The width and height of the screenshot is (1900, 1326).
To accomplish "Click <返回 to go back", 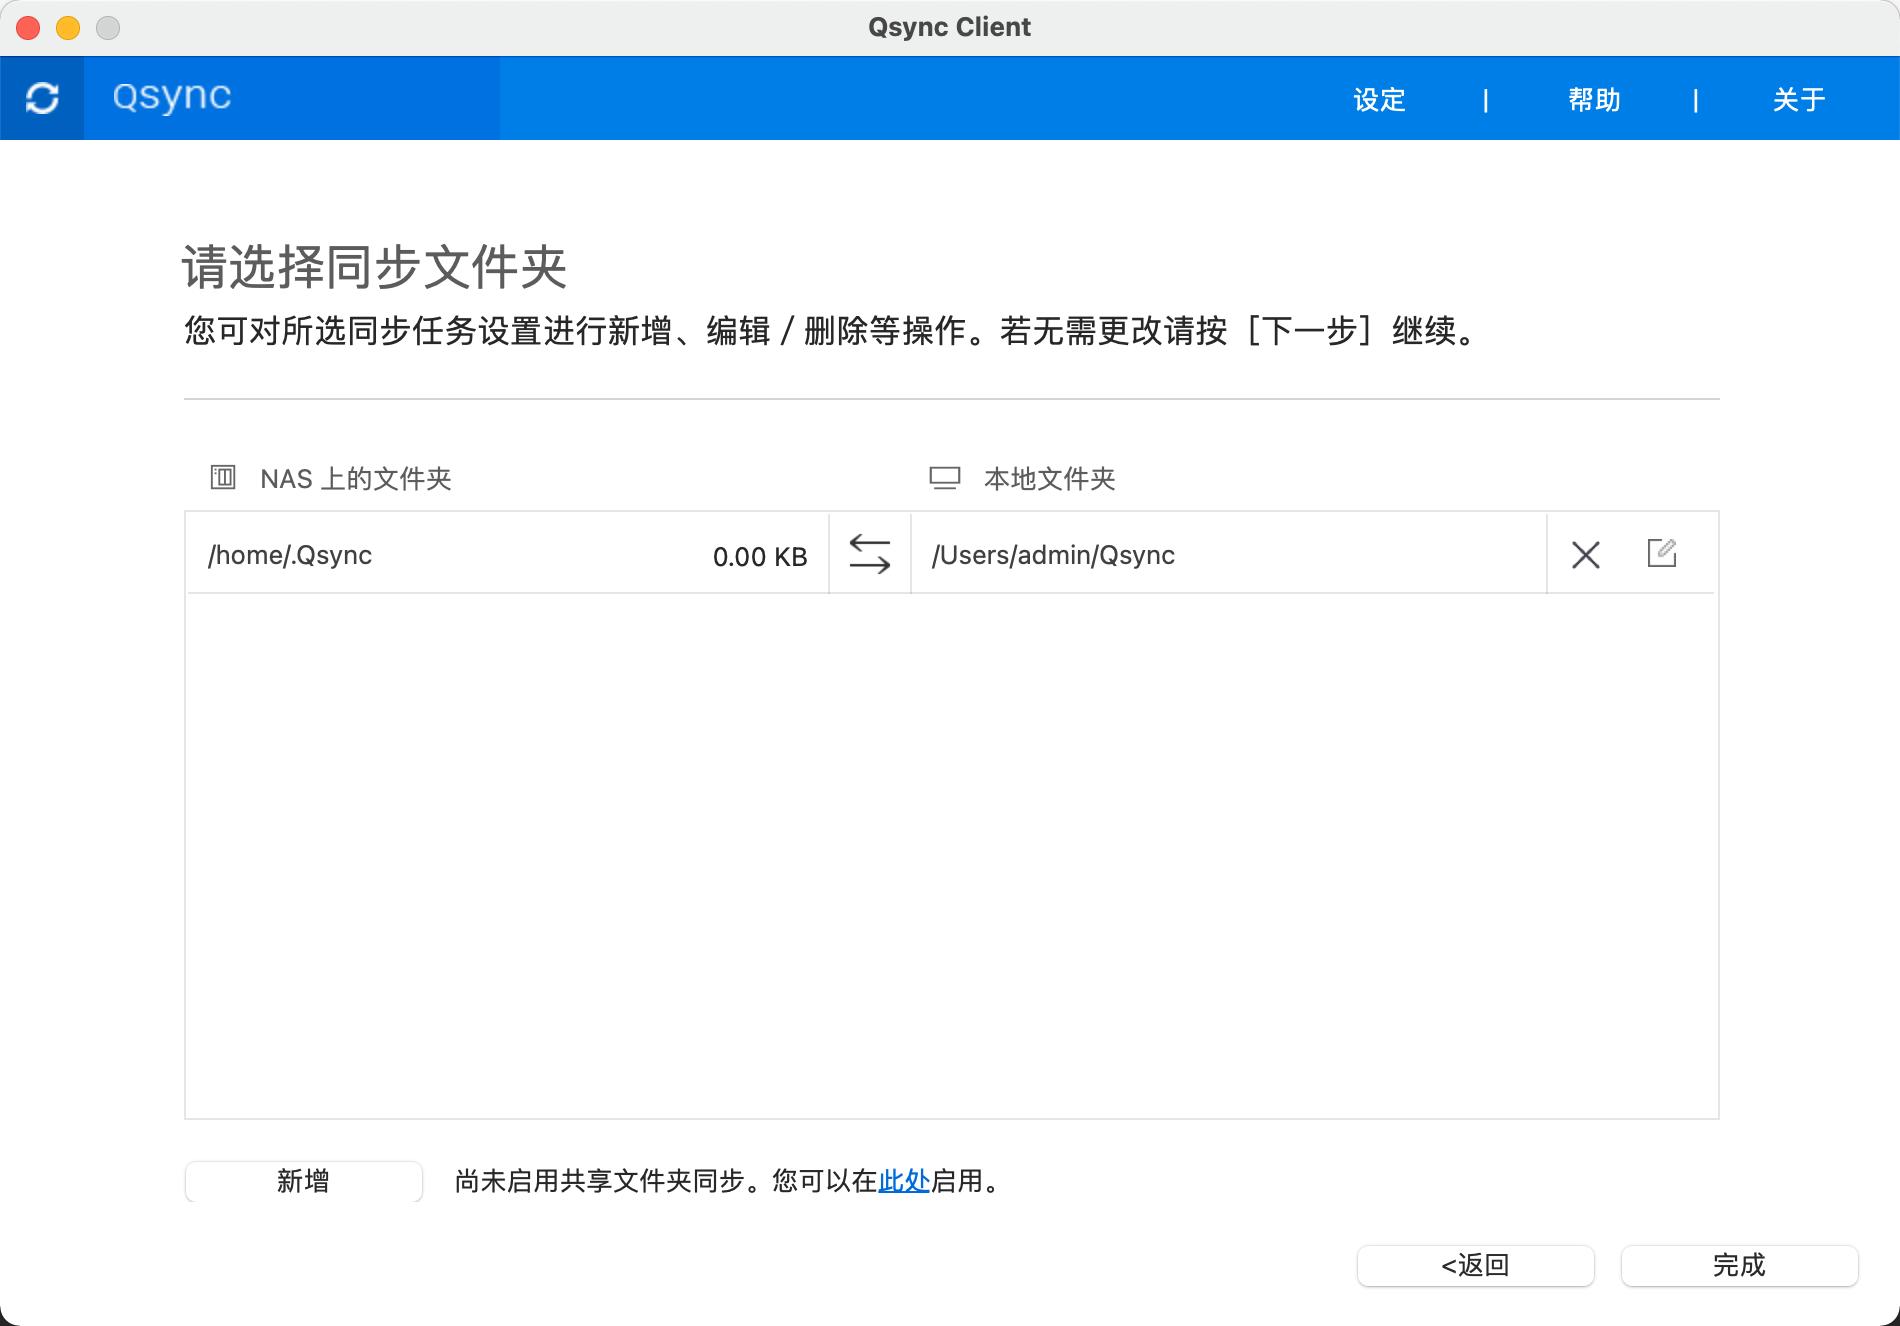I will point(1477,1265).
